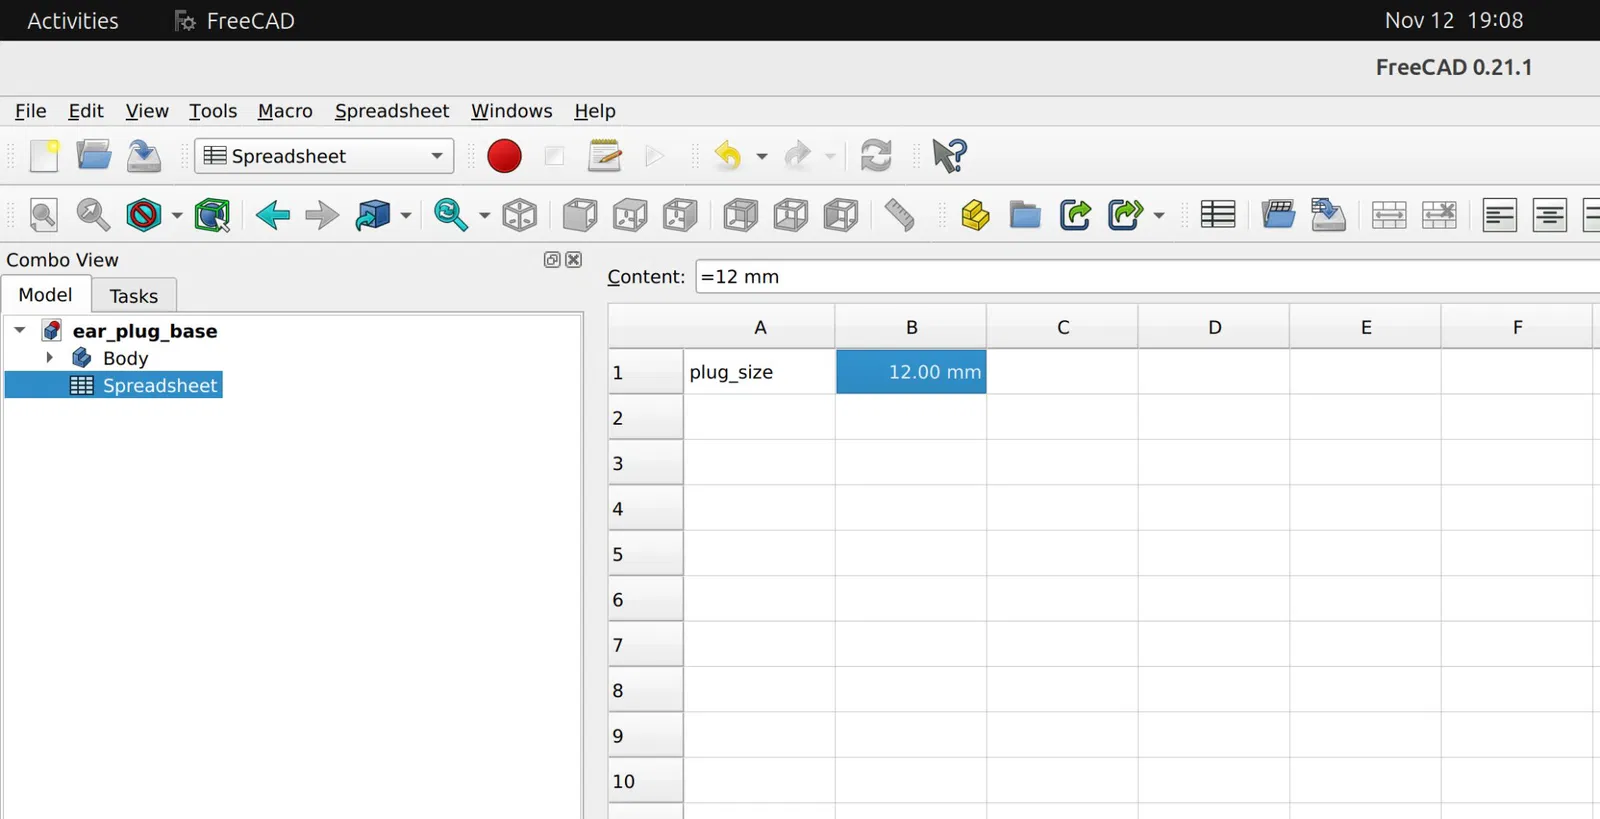The image size is (1600, 819).
Task: Open the GNOME Activities overview
Action: point(73,21)
